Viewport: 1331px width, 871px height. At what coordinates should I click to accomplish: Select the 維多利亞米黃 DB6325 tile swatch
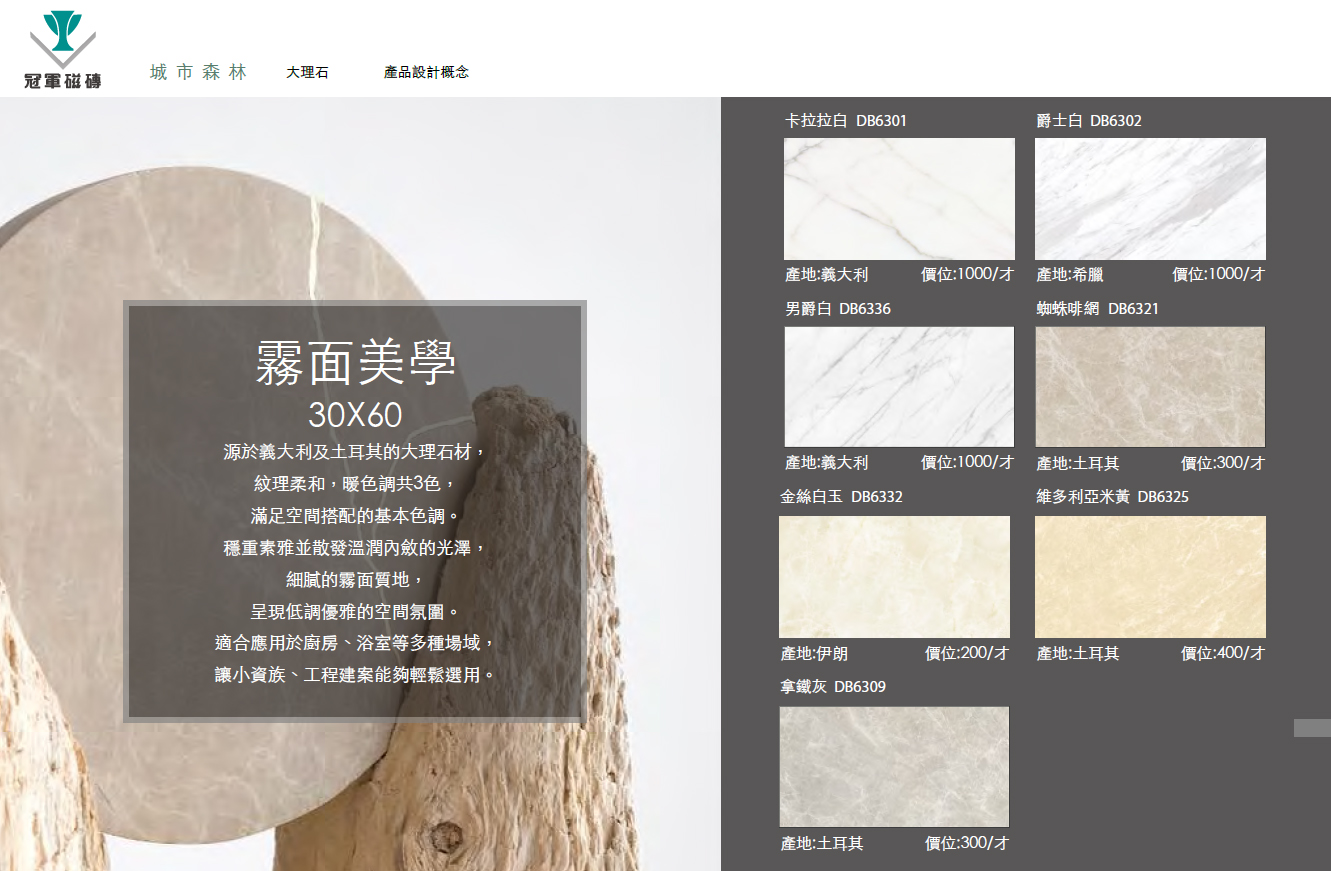(1150, 577)
